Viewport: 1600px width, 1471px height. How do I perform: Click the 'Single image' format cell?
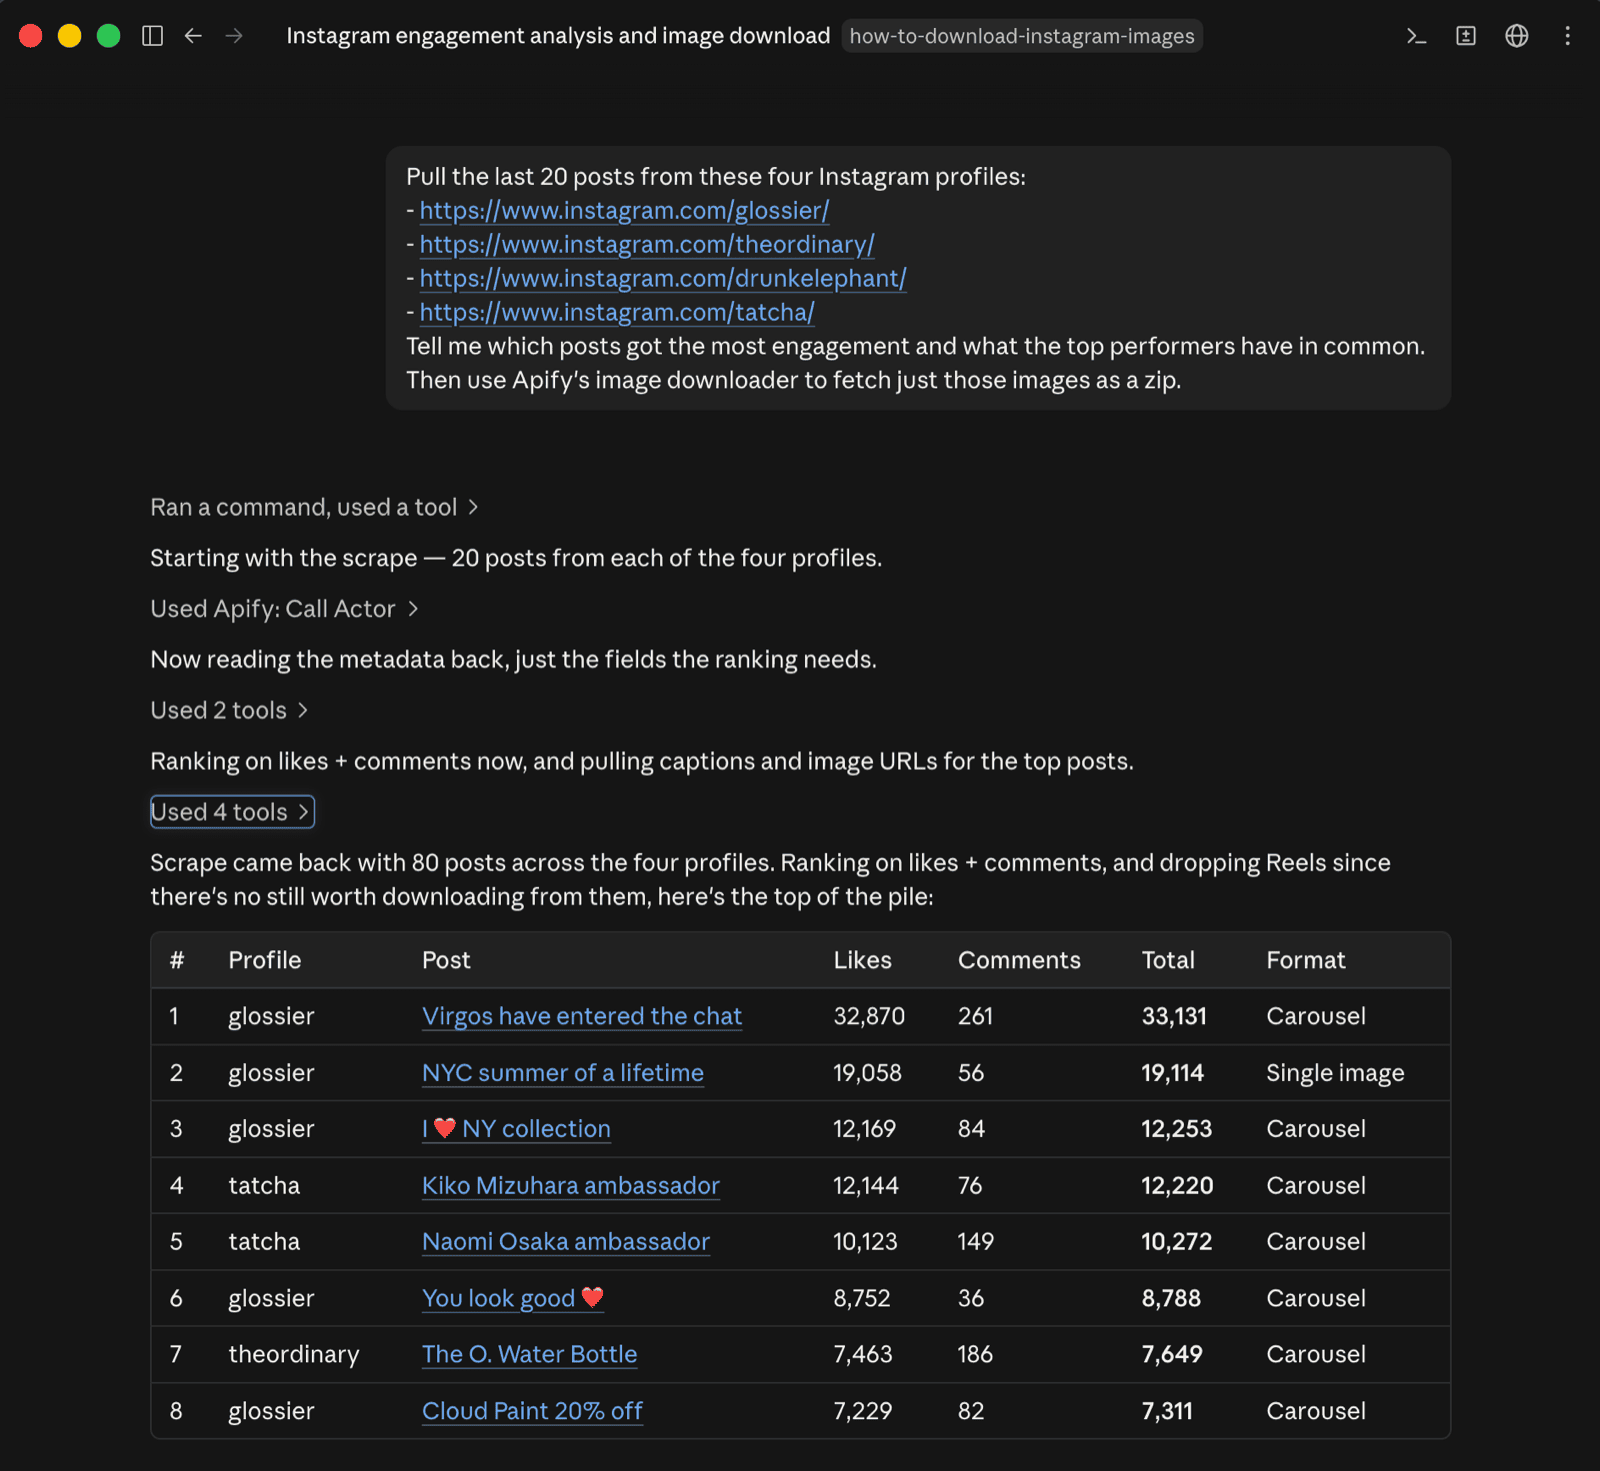coord(1335,1073)
